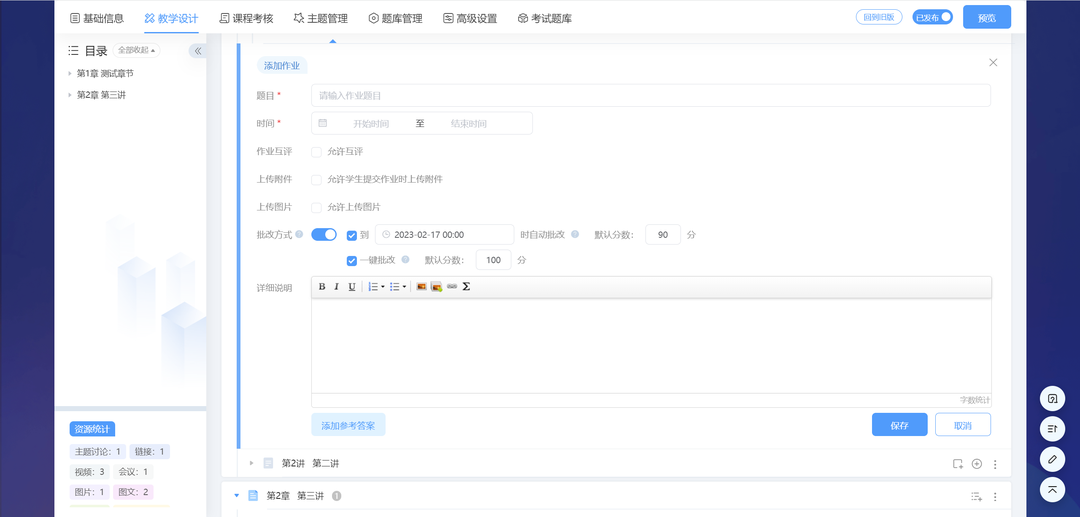Viewport: 1080px width, 517px height.
Task: Click the floating back-to-top button
Action: coord(1052,489)
